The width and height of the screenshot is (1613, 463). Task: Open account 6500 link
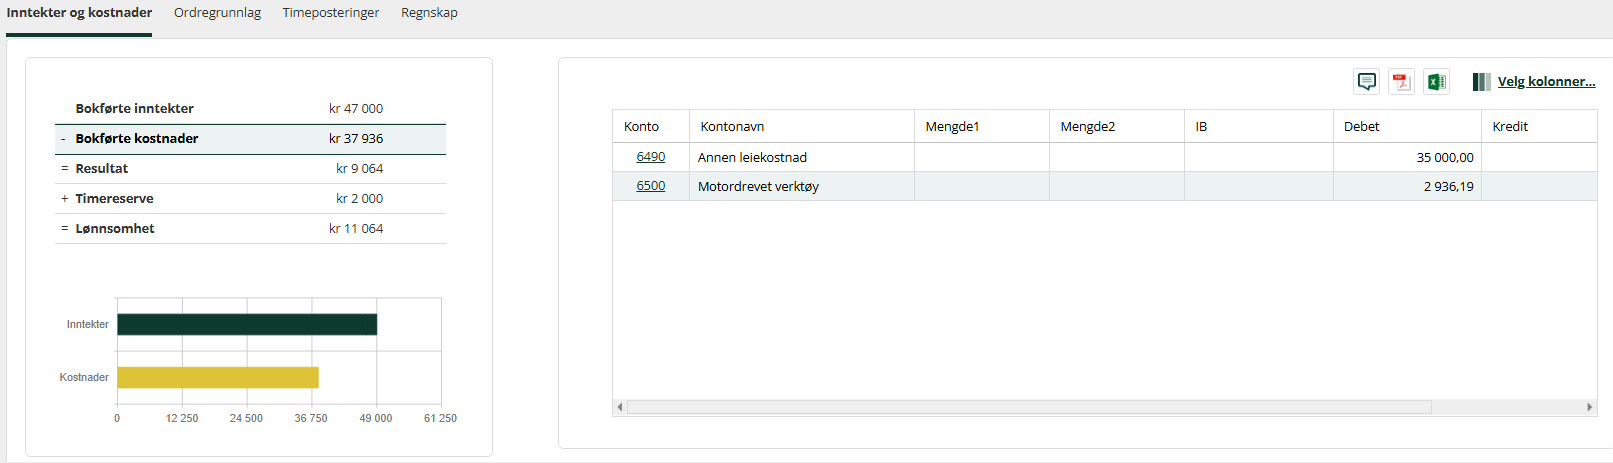651,186
